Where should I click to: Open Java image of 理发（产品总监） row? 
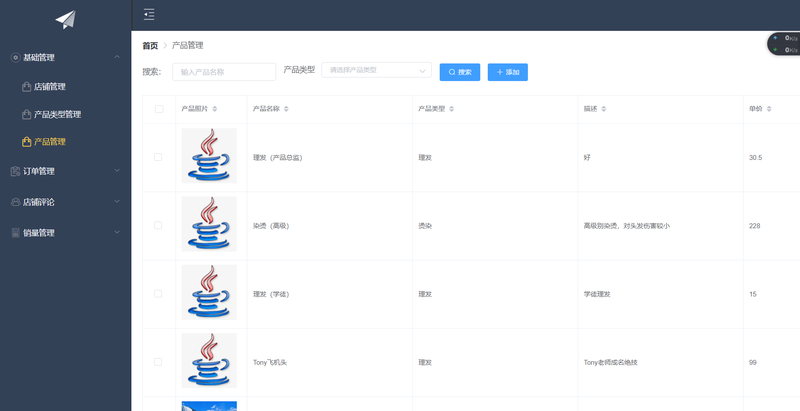click(x=209, y=156)
